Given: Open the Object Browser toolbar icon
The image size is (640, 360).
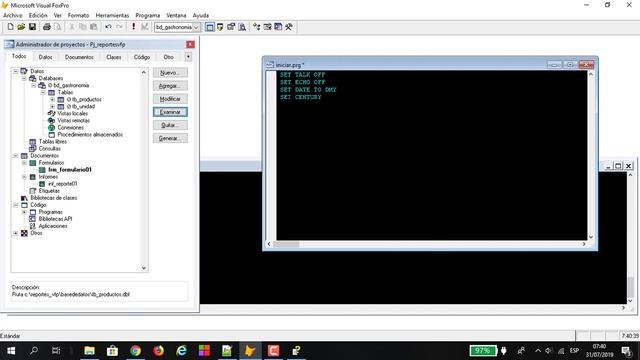Looking at the screenshot, I should (x=267, y=27).
